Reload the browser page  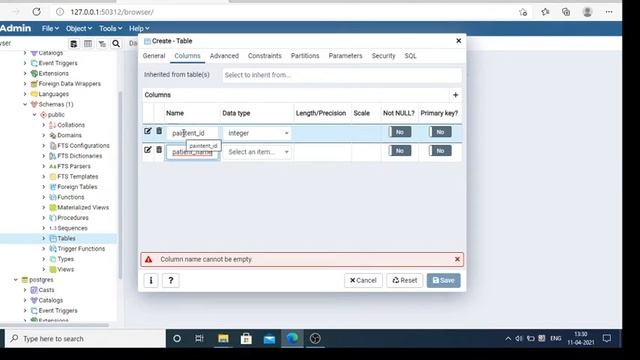tap(36, 12)
